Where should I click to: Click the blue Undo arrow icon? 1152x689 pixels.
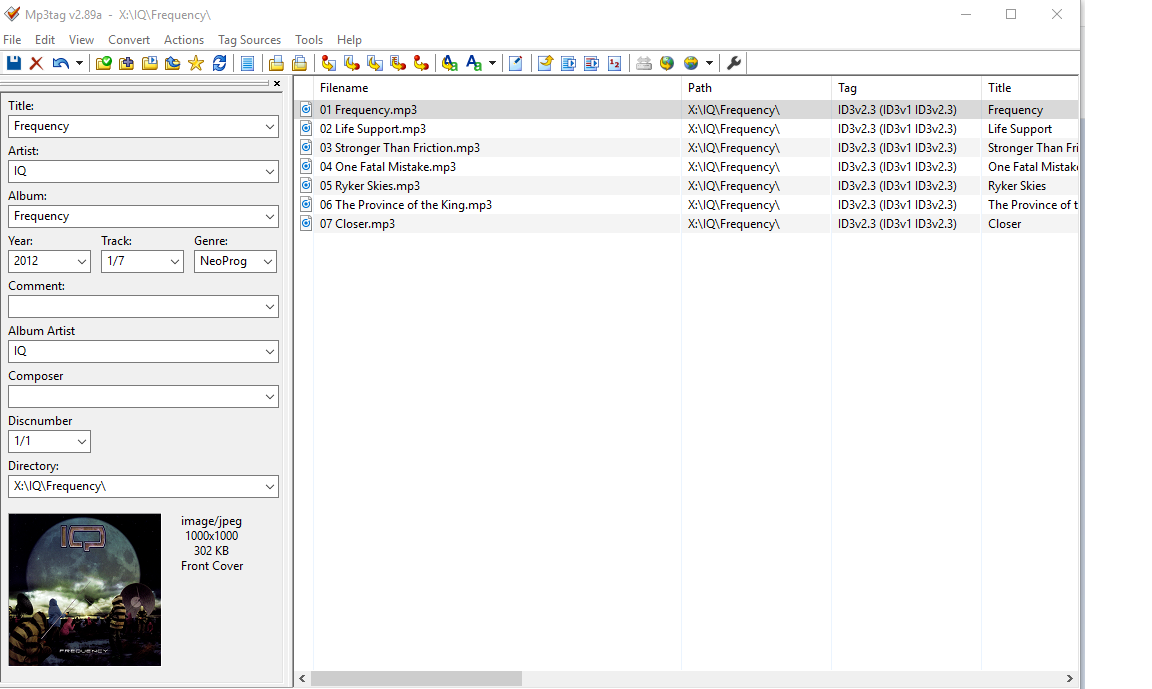coord(60,63)
